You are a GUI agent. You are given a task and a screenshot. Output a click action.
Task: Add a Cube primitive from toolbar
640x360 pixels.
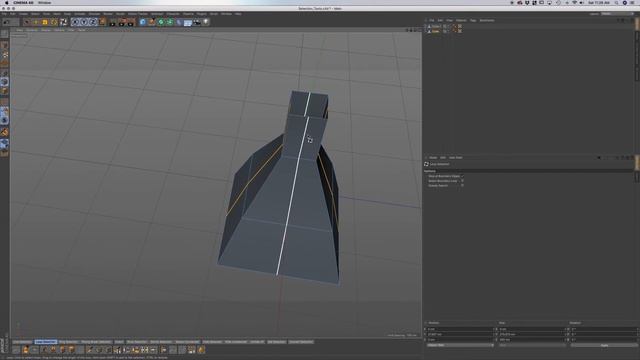(142, 22)
